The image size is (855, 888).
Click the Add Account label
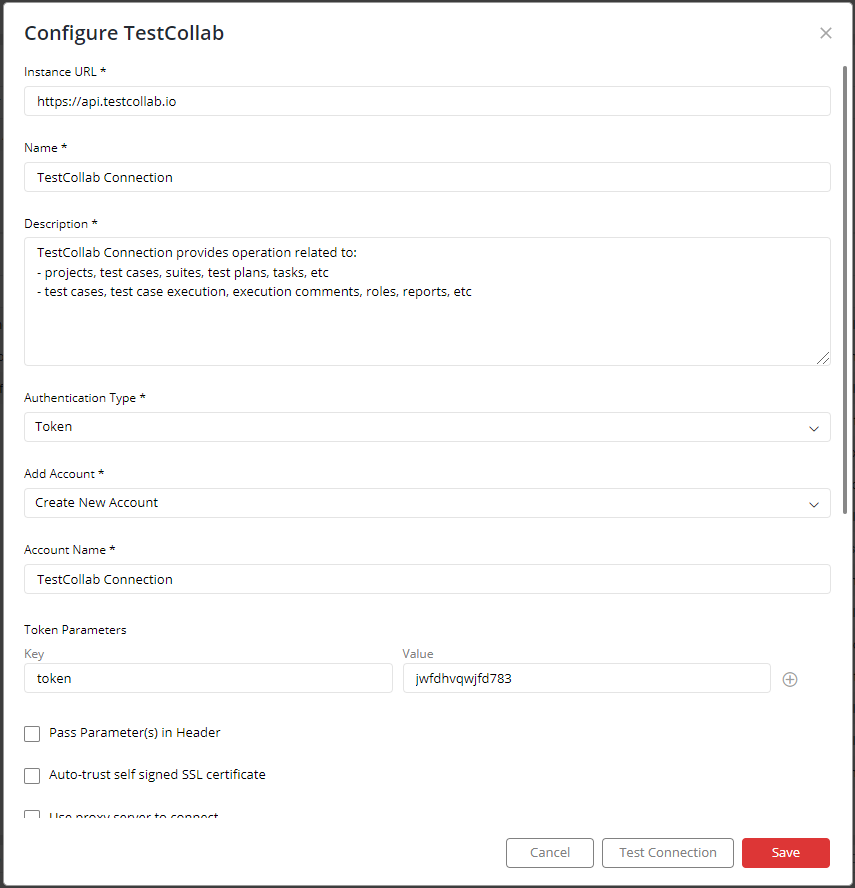point(64,474)
